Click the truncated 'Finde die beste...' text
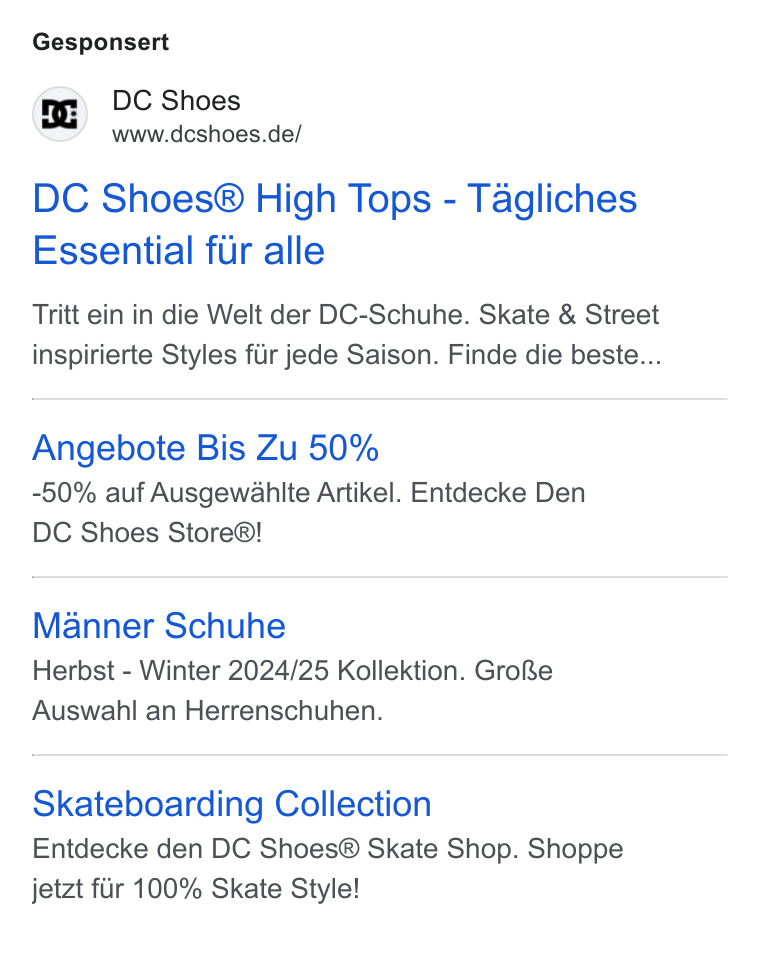The height and width of the screenshot is (956, 760). [555, 355]
